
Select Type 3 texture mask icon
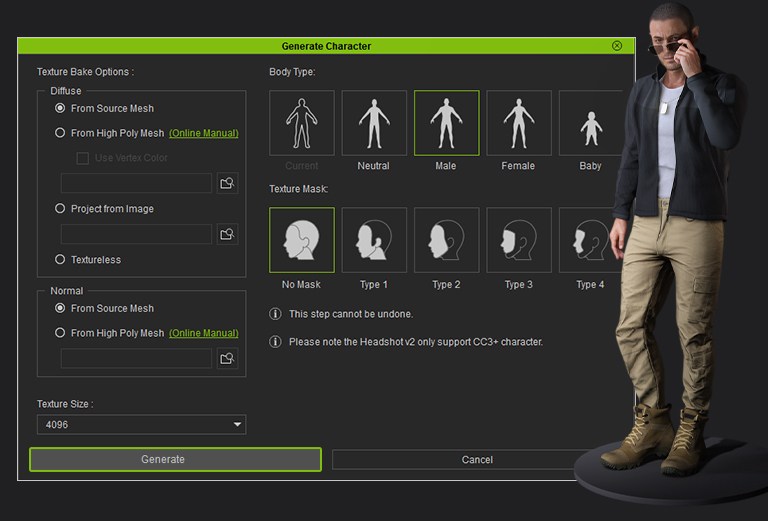tap(518, 240)
